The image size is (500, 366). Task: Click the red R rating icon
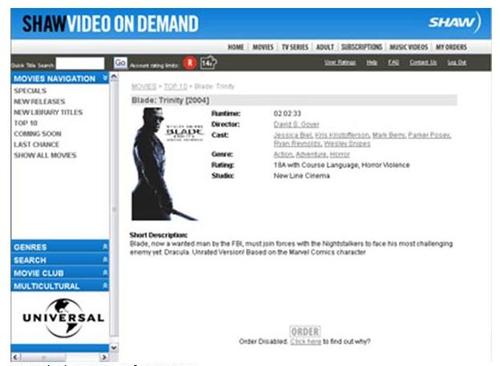point(190,63)
